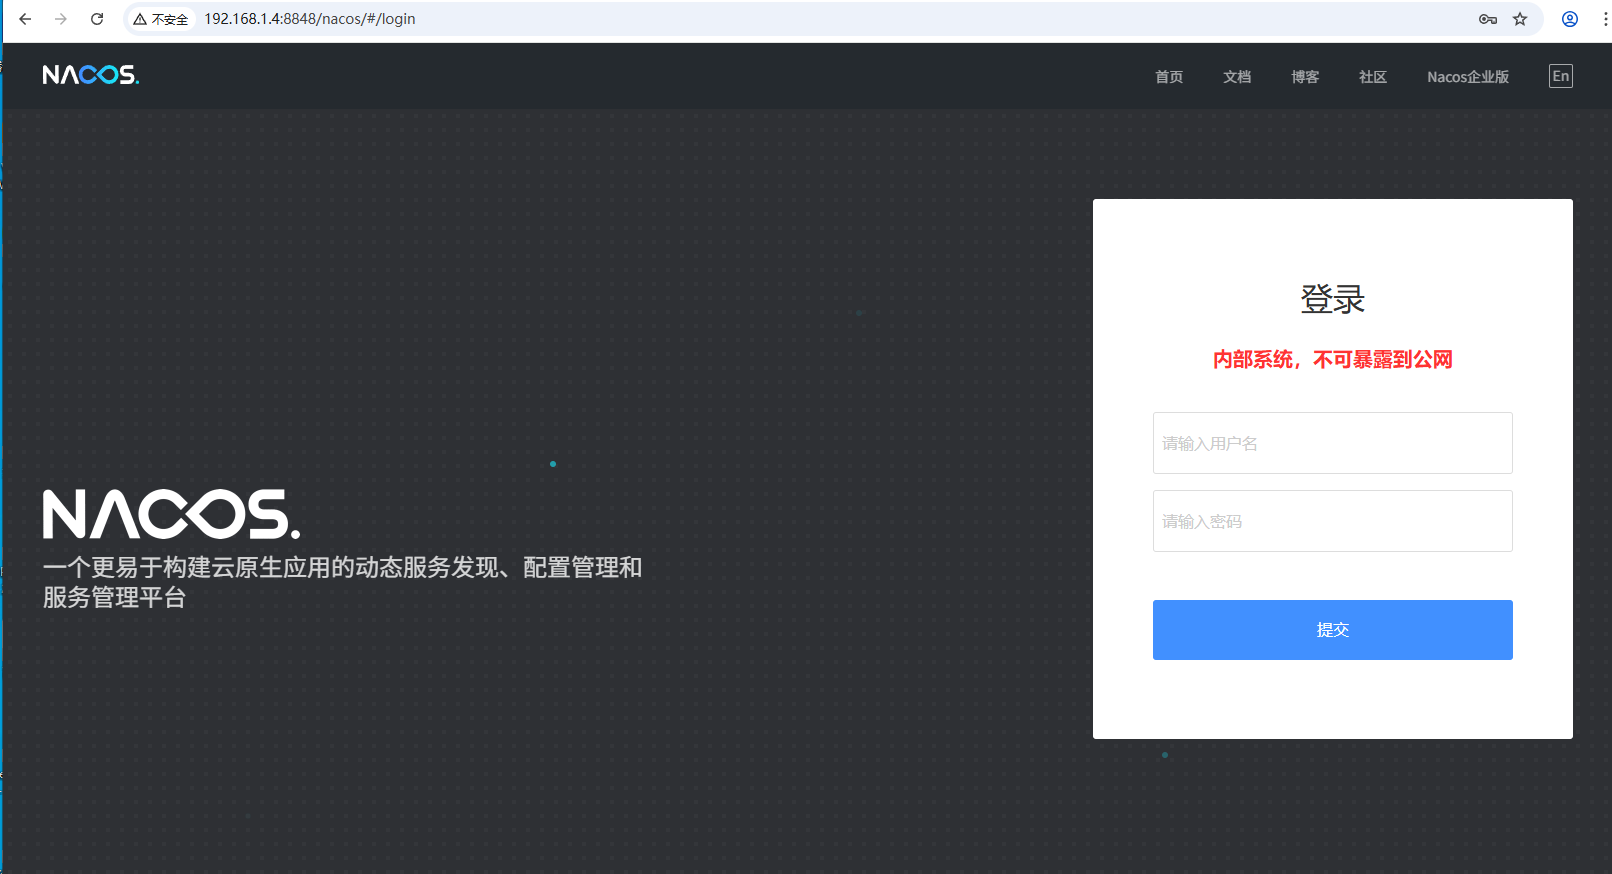
Task: Go back with the browser back arrow
Action: (x=25, y=19)
